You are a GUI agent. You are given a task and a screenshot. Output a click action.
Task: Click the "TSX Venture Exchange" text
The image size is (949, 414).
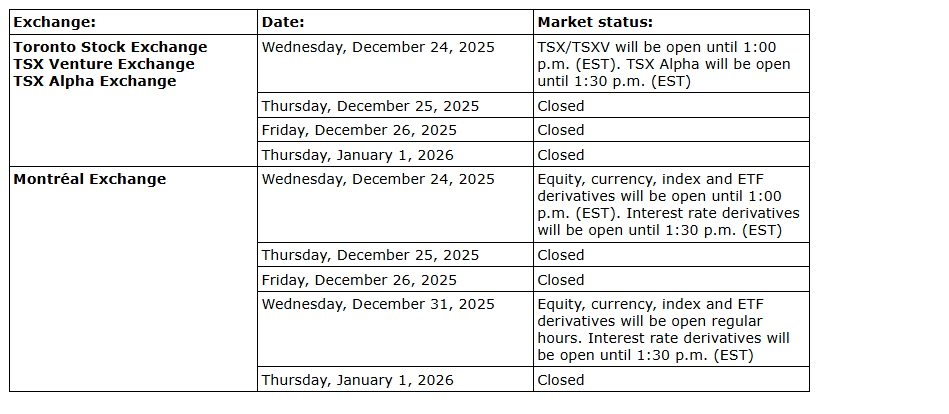pos(104,64)
